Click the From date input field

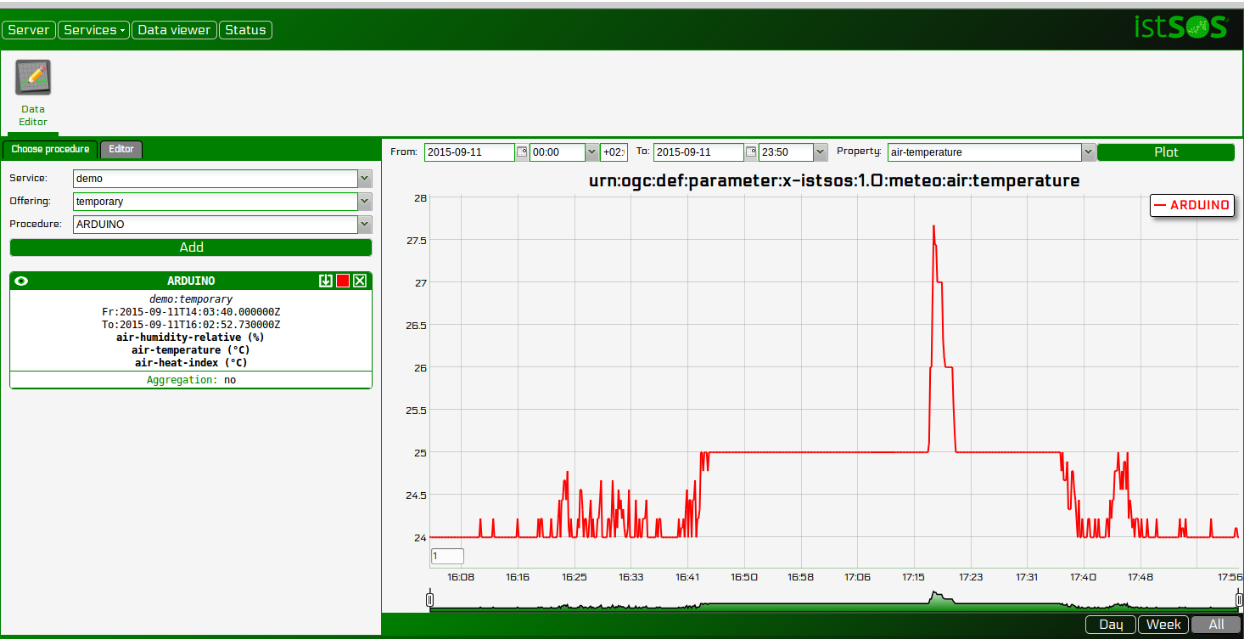[469, 152]
